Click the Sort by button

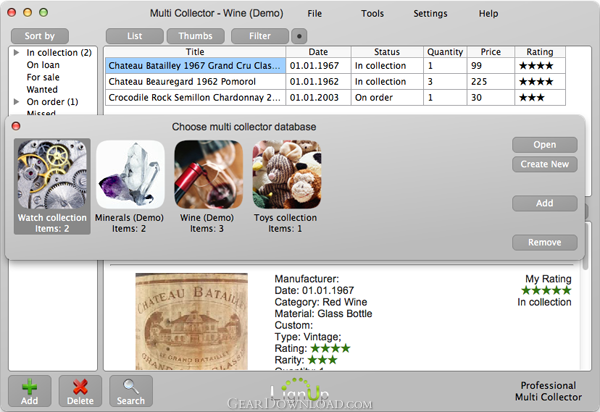coord(40,36)
